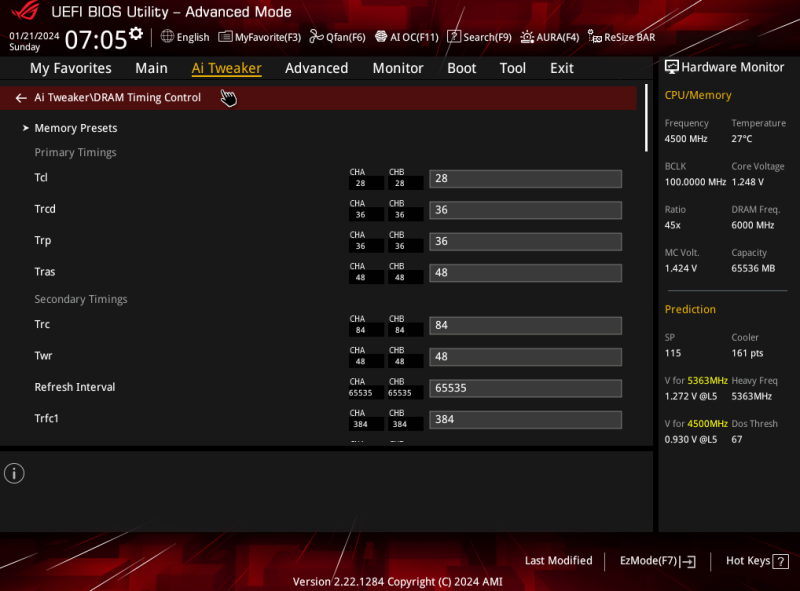
Task: Select the Twr setting label
Action: (x=43, y=356)
